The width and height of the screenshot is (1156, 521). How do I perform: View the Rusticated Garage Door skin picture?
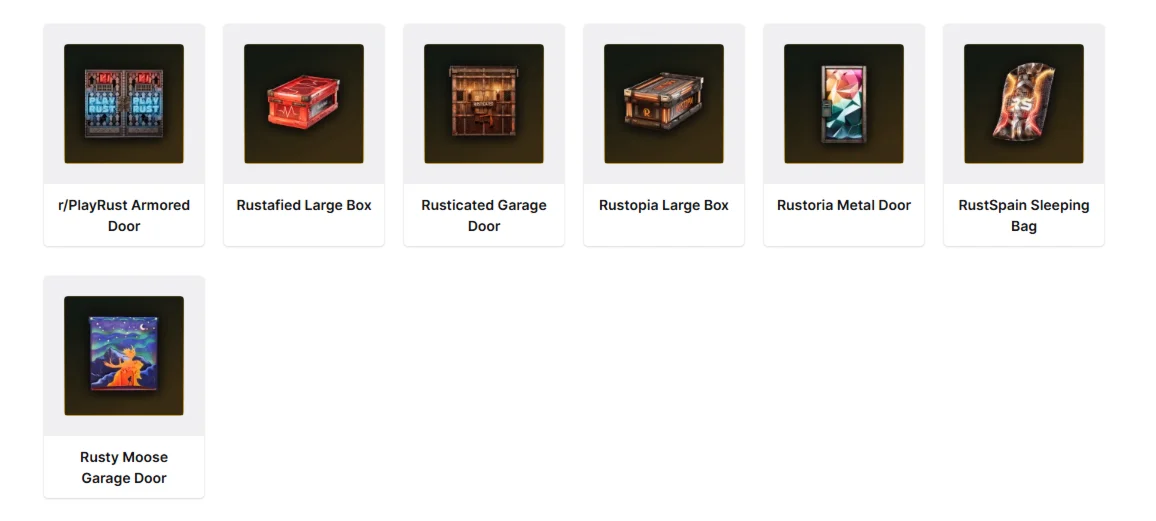(x=484, y=104)
